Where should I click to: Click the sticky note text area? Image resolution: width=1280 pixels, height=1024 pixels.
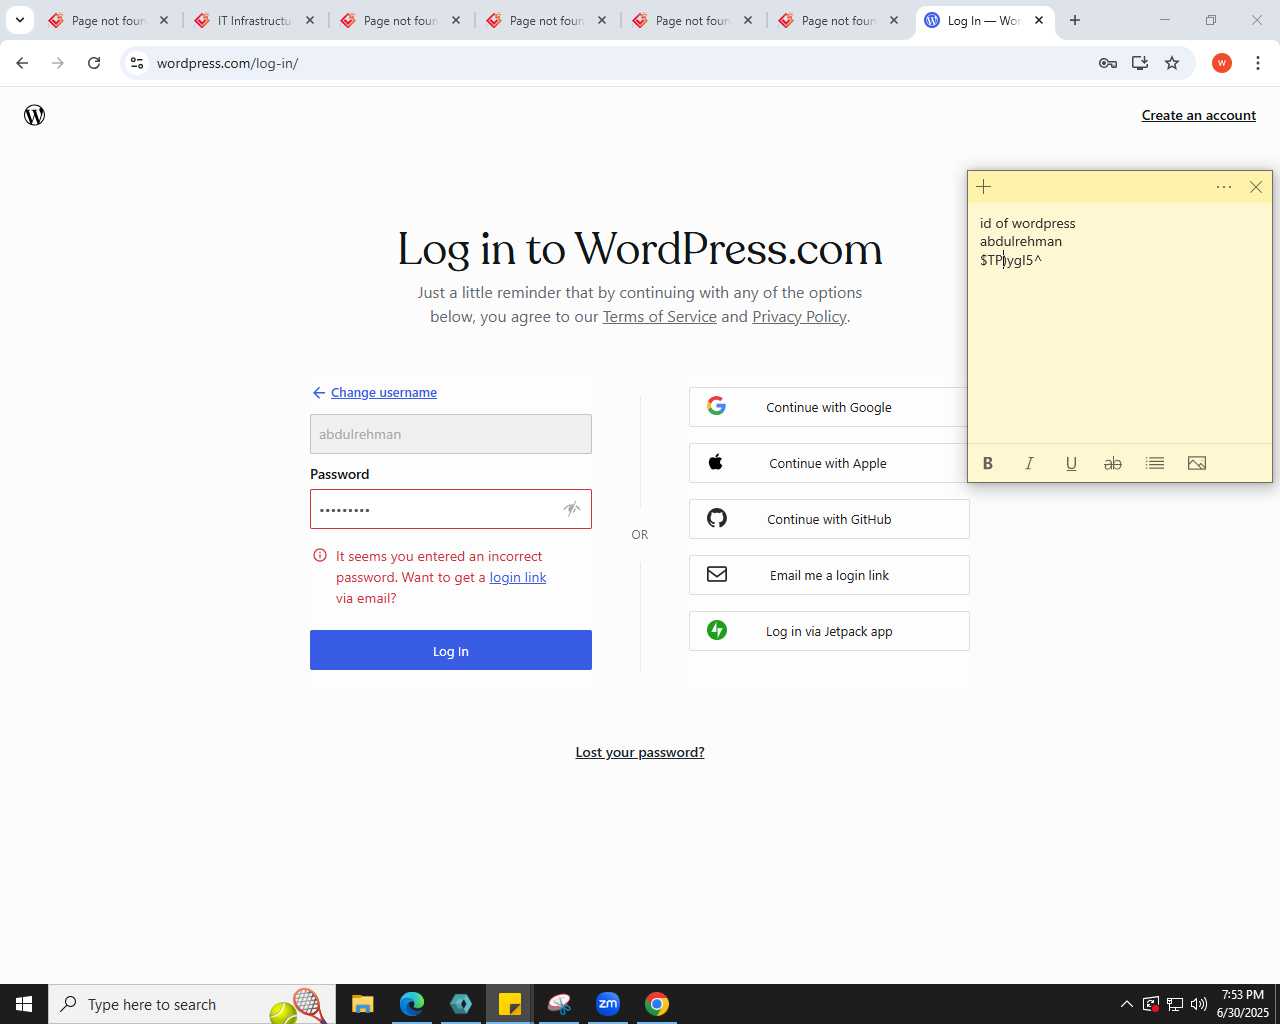1120,325
